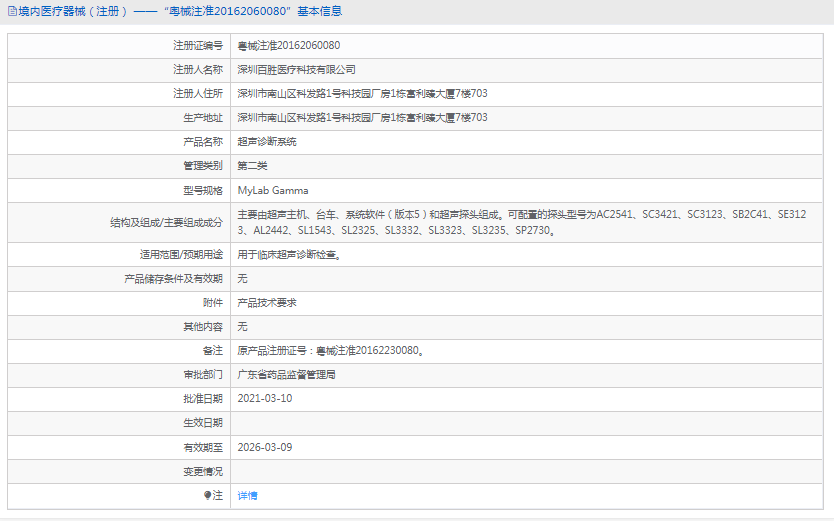This screenshot has width=834, height=521.
Task: Select attachment value 产品技术要求
Action: pyautogui.click(x=267, y=302)
